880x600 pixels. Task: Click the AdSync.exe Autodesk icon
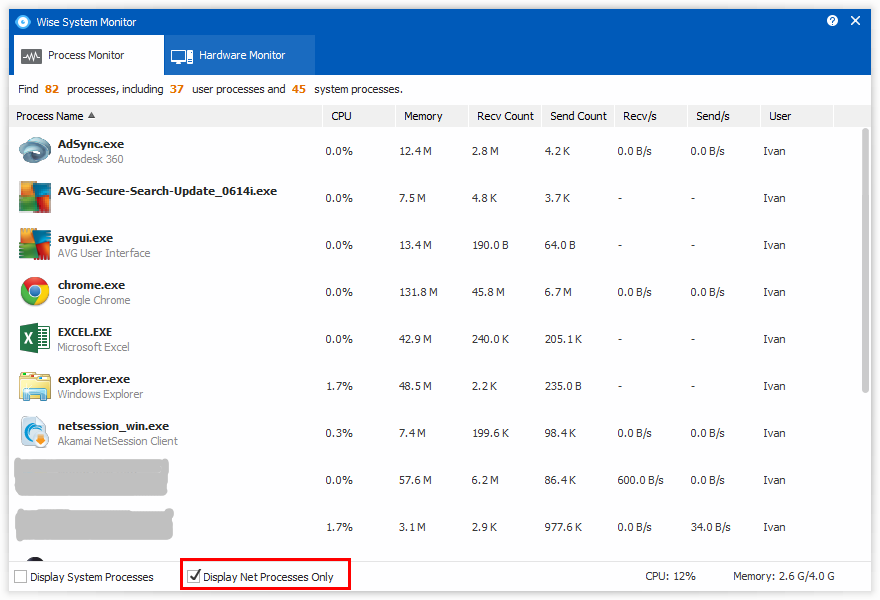tap(35, 151)
